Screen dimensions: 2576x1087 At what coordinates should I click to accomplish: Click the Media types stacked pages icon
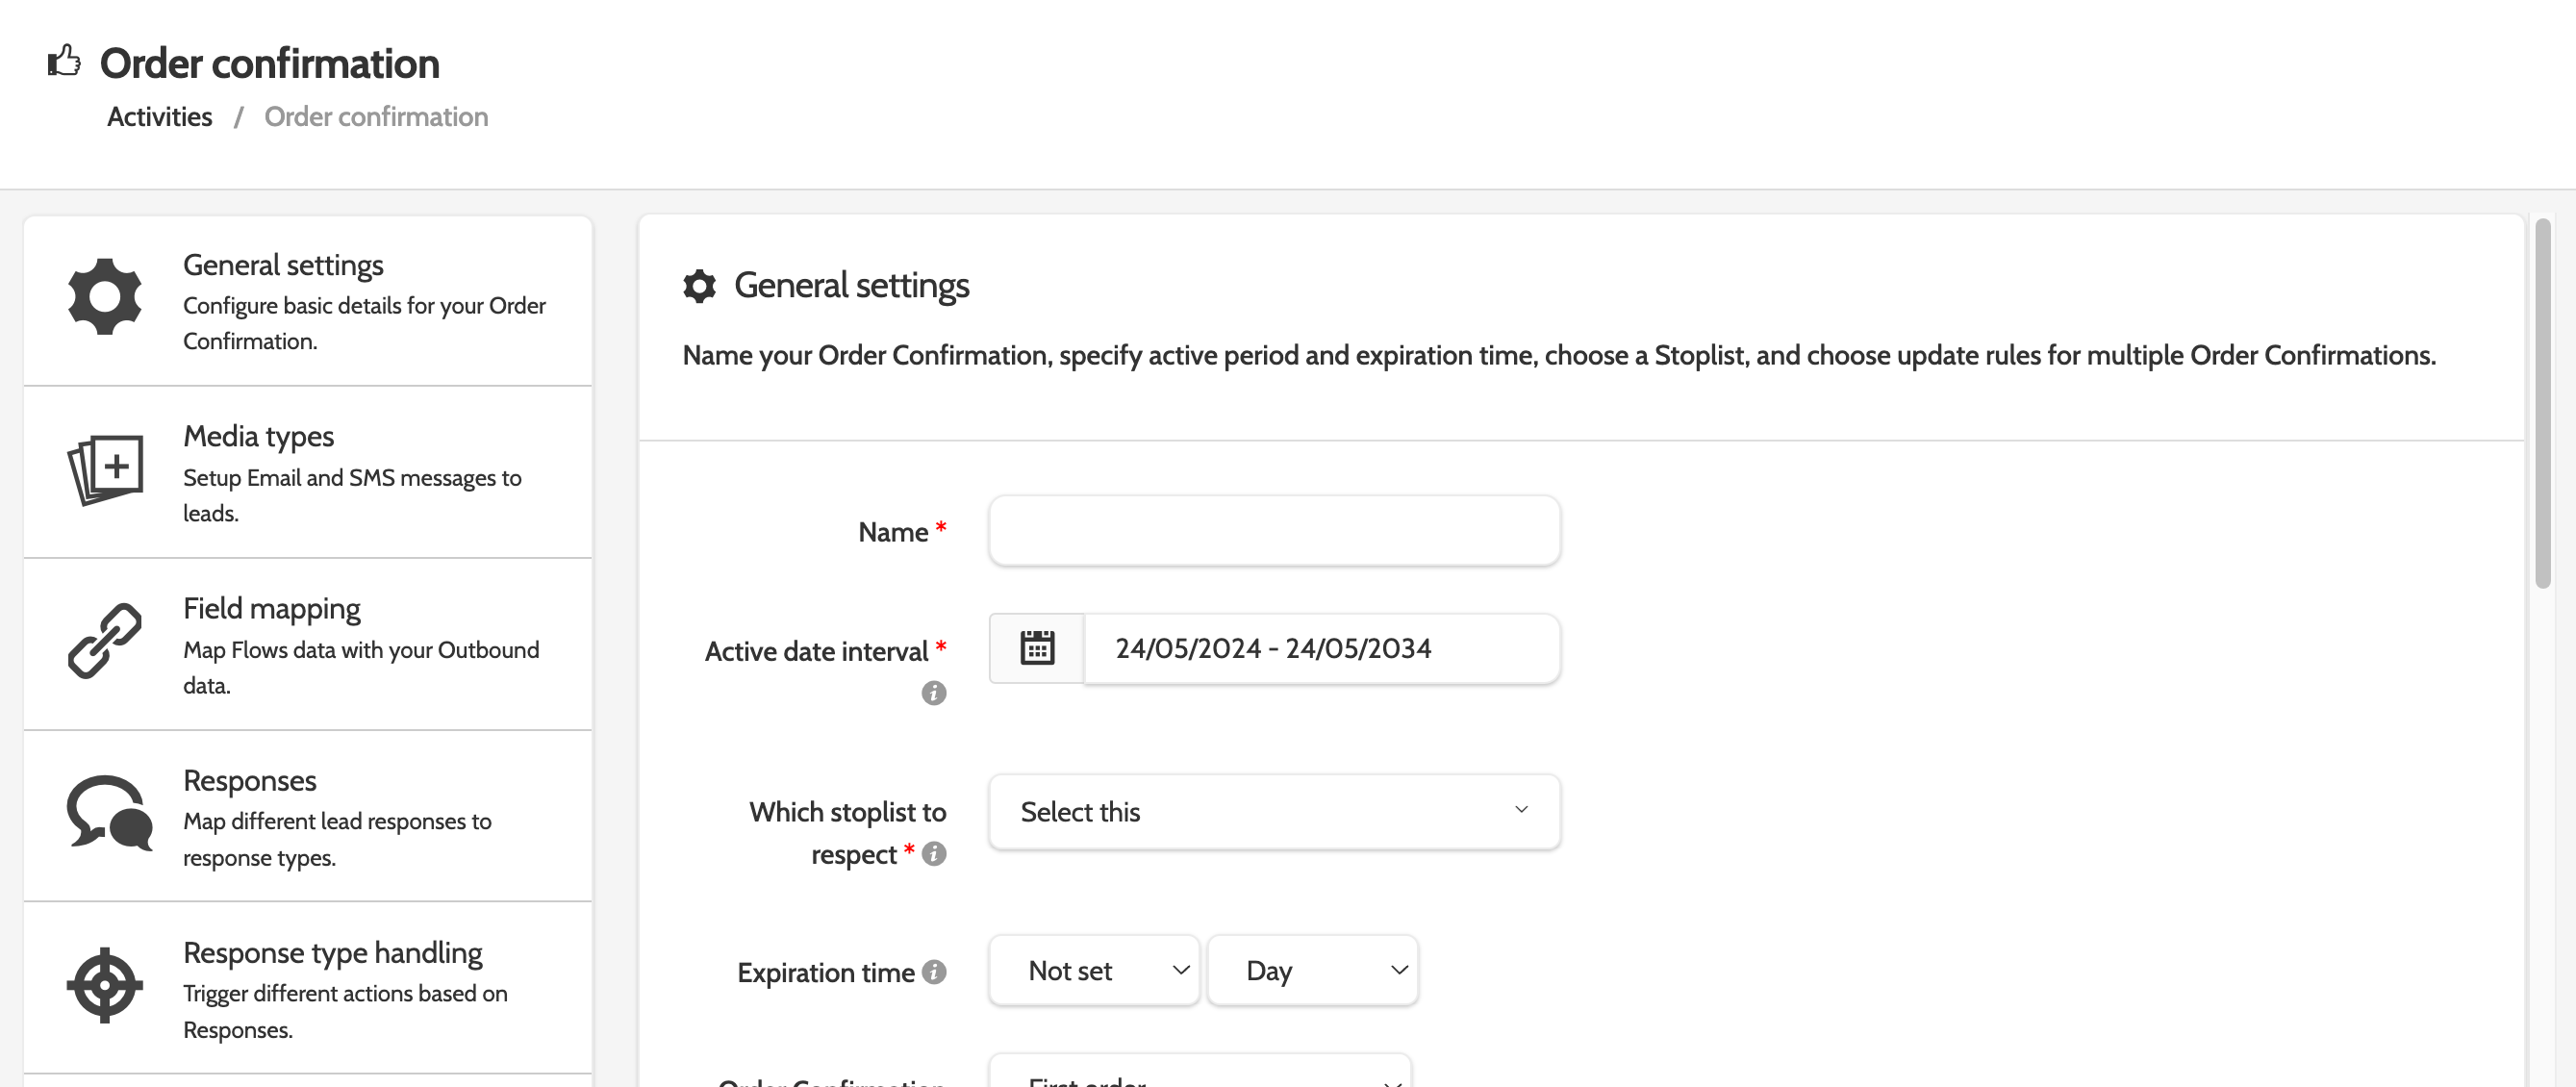coord(105,469)
